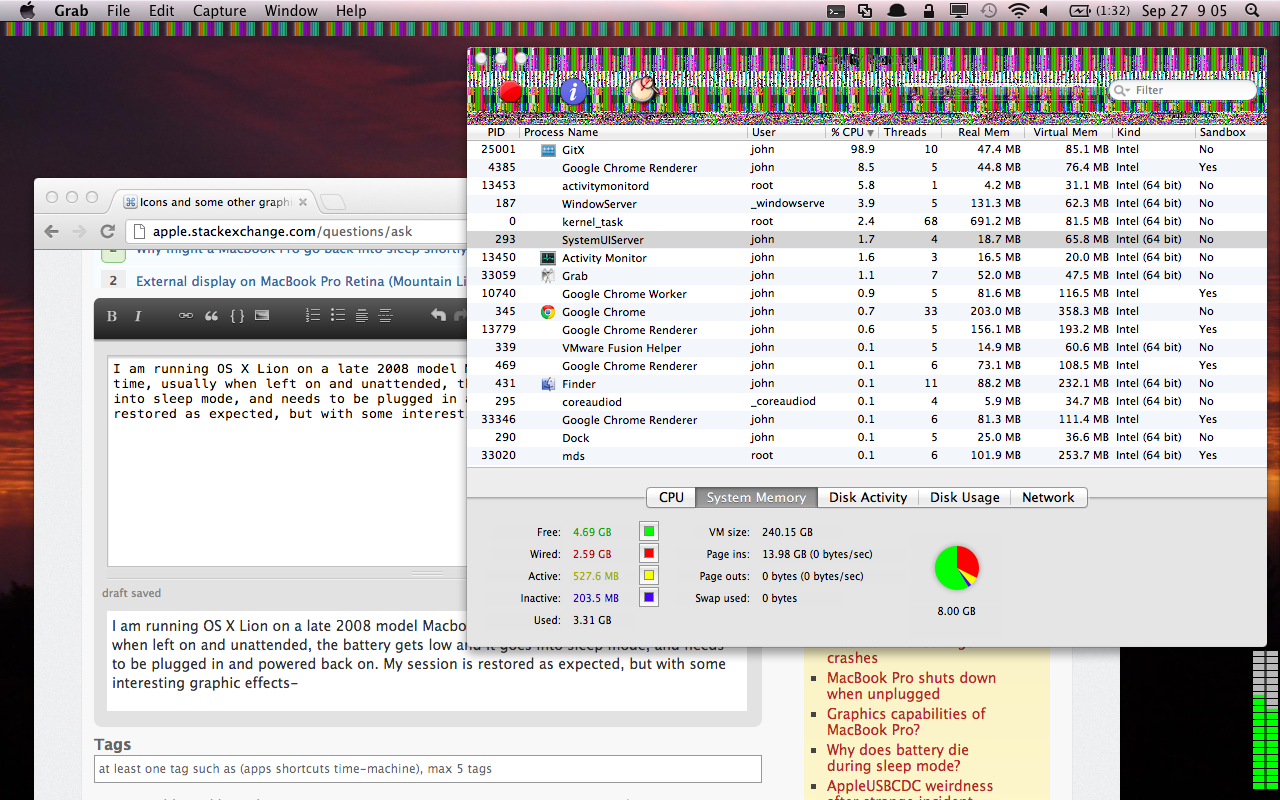The width and height of the screenshot is (1280, 800).
Task: Open the File menu
Action: [x=118, y=11]
